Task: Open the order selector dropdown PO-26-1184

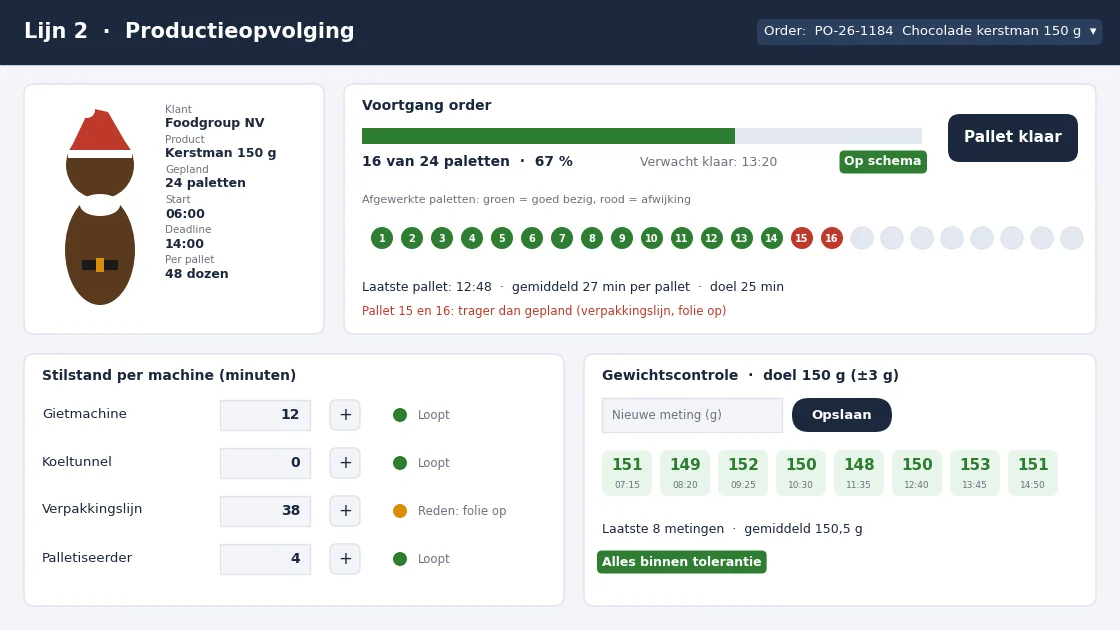Action: click(x=929, y=31)
